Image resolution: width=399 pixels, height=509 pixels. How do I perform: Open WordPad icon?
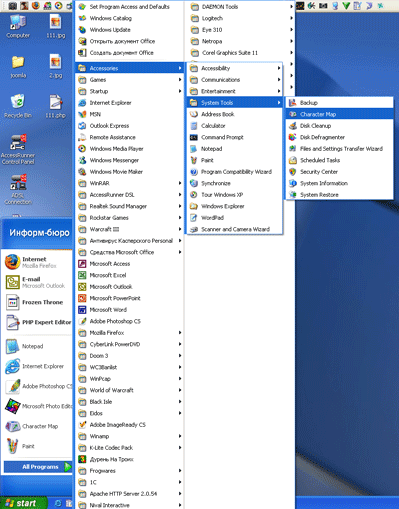[x=194, y=218]
